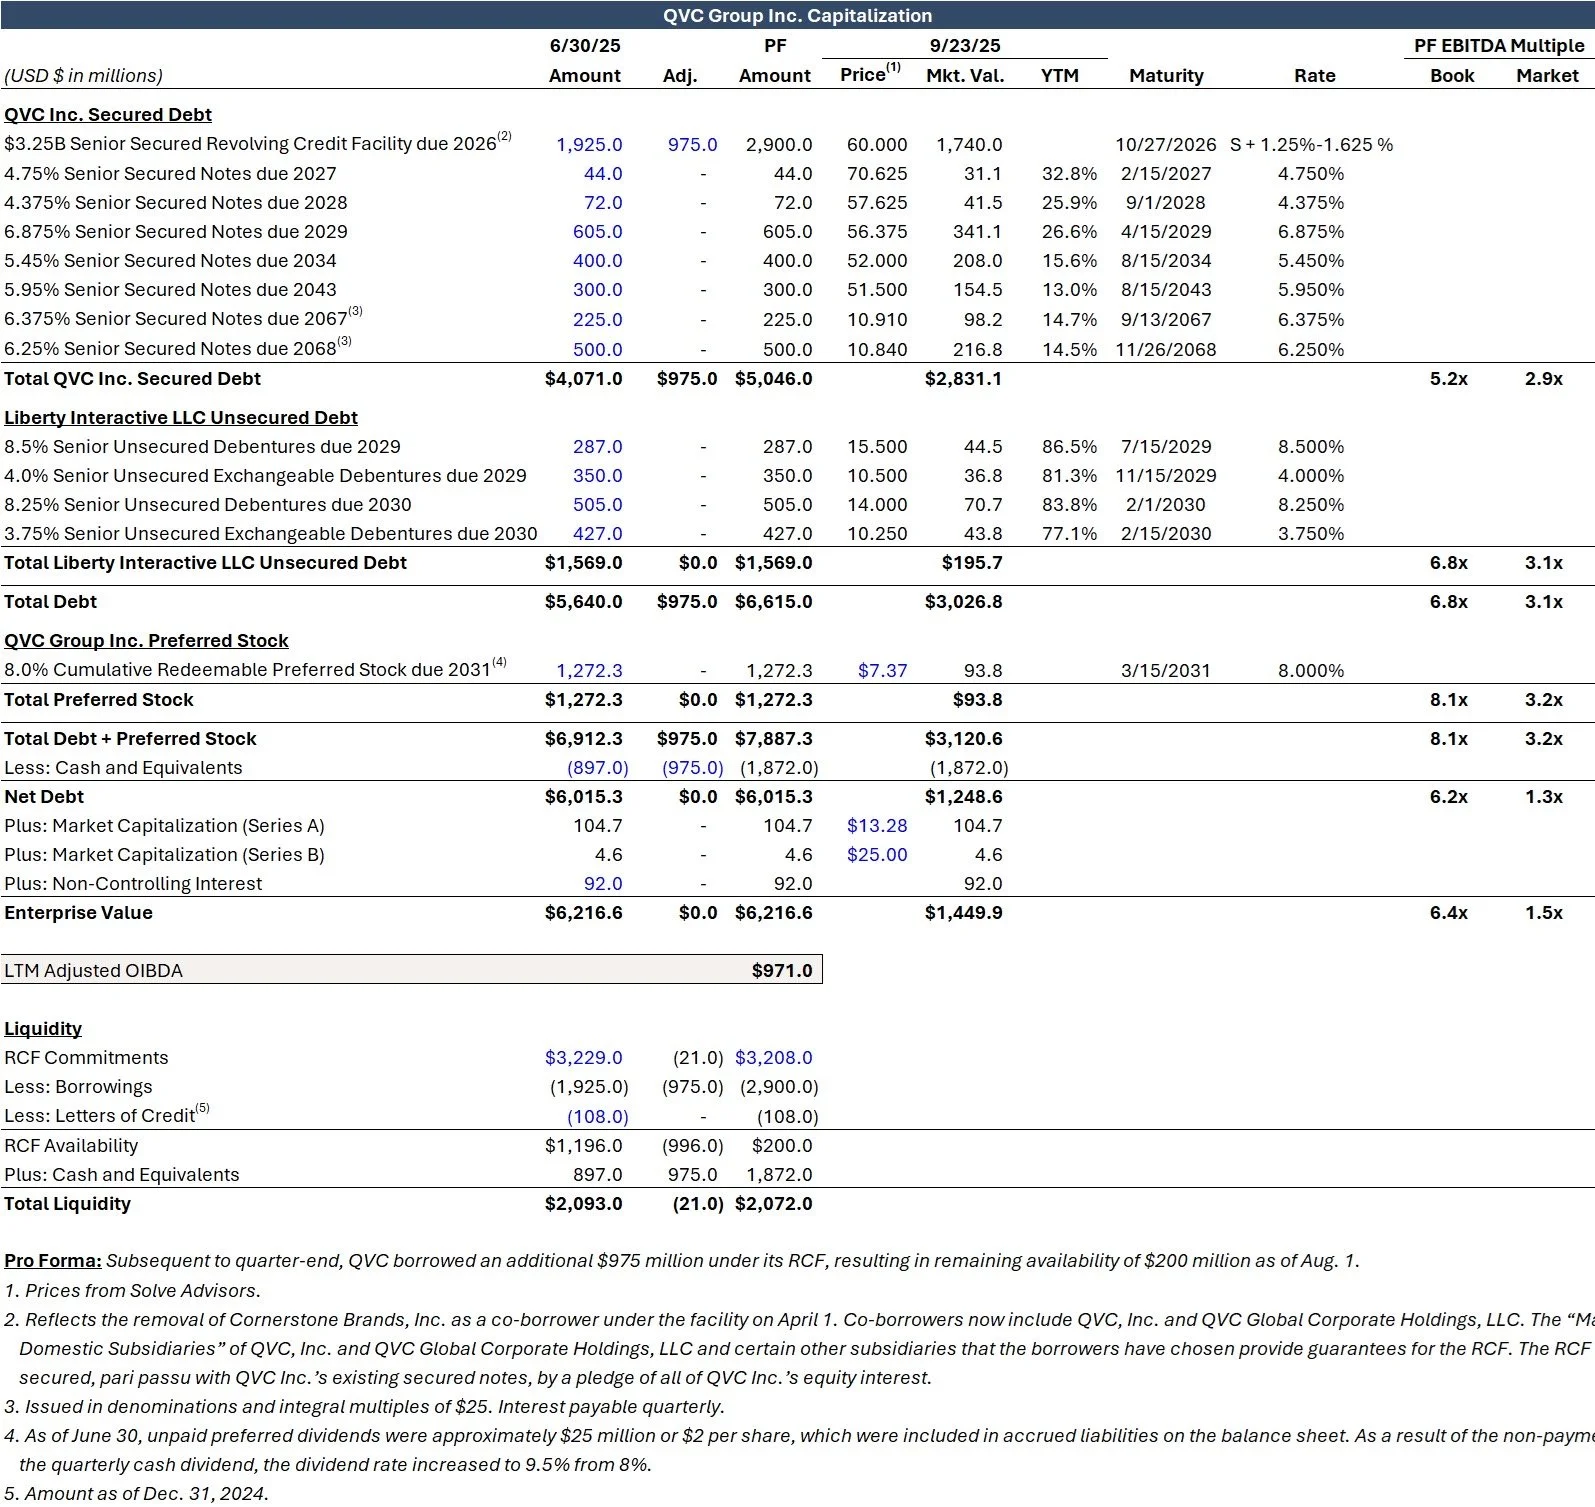Click the secured debt total $4,071.0

tap(583, 378)
